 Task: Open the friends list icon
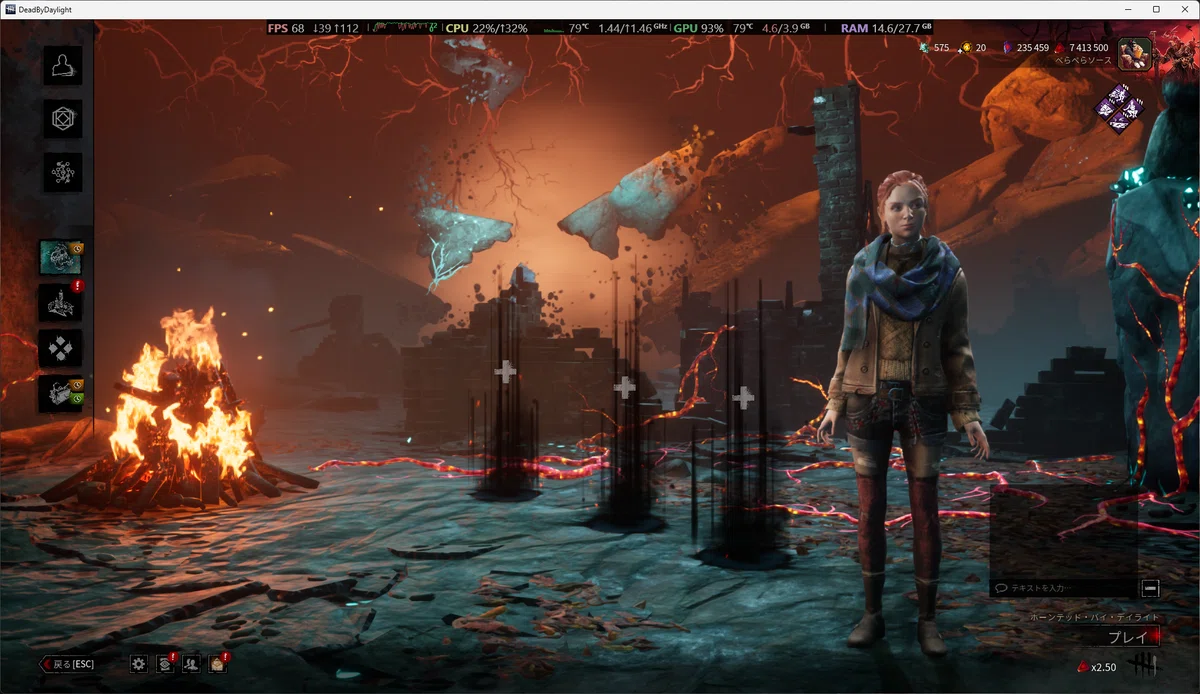coord(191,663)
